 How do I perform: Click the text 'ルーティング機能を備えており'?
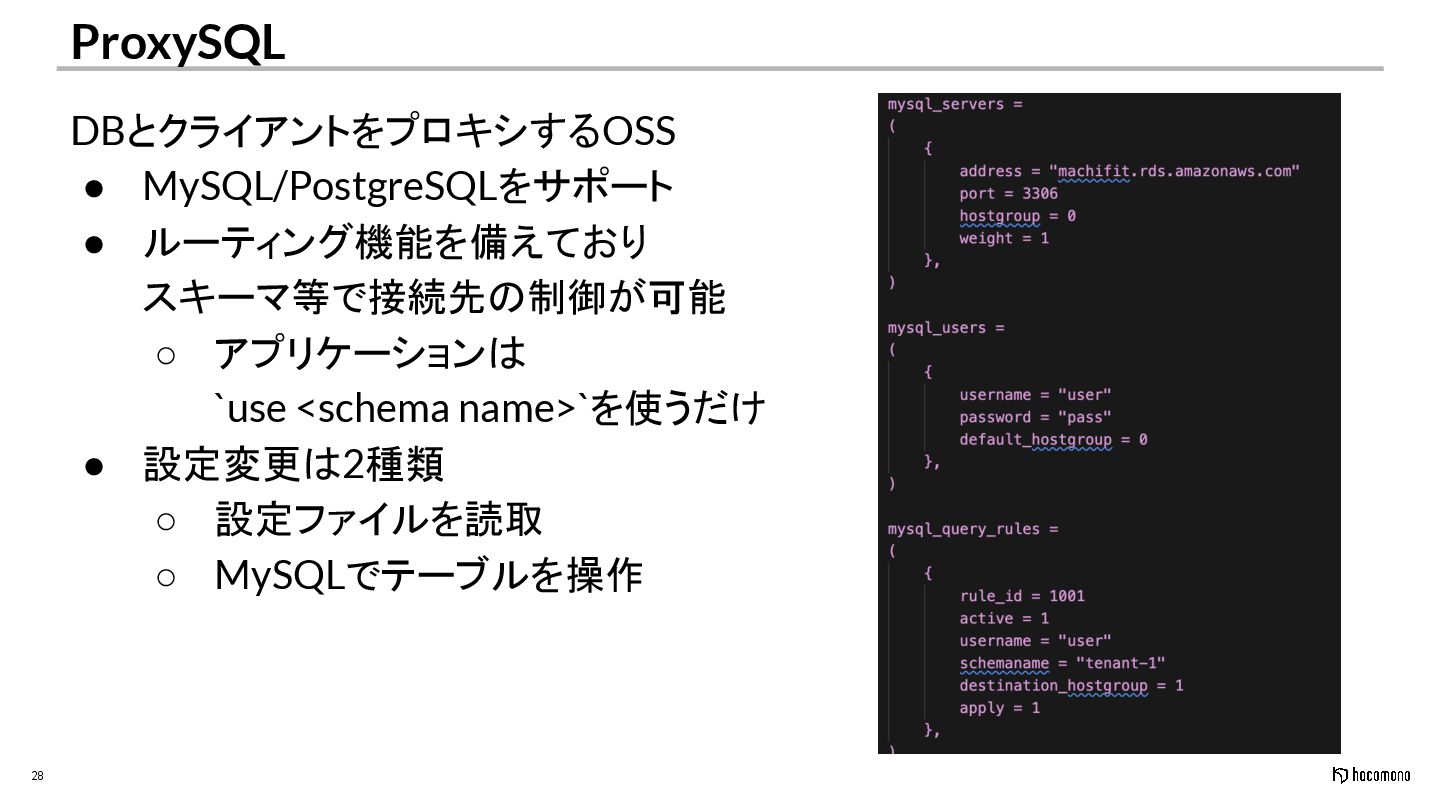pyautogui.click(x=396, y=241)
